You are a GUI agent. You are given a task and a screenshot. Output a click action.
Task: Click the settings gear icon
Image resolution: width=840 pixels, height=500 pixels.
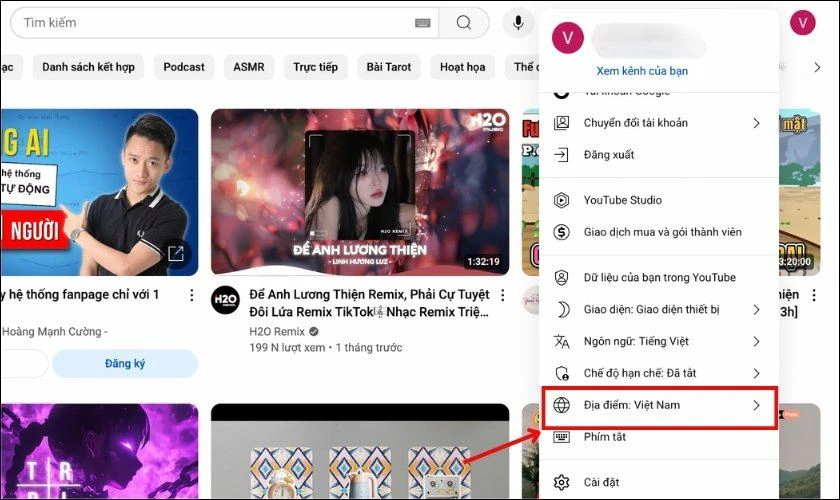561,482
